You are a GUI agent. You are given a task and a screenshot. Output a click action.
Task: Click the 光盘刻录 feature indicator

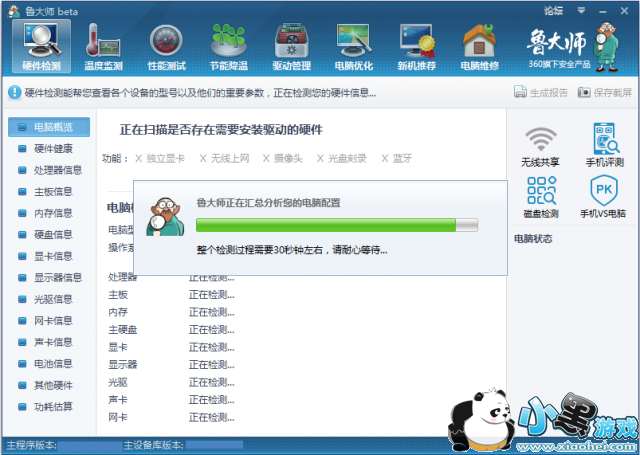(x=342, y=158)
